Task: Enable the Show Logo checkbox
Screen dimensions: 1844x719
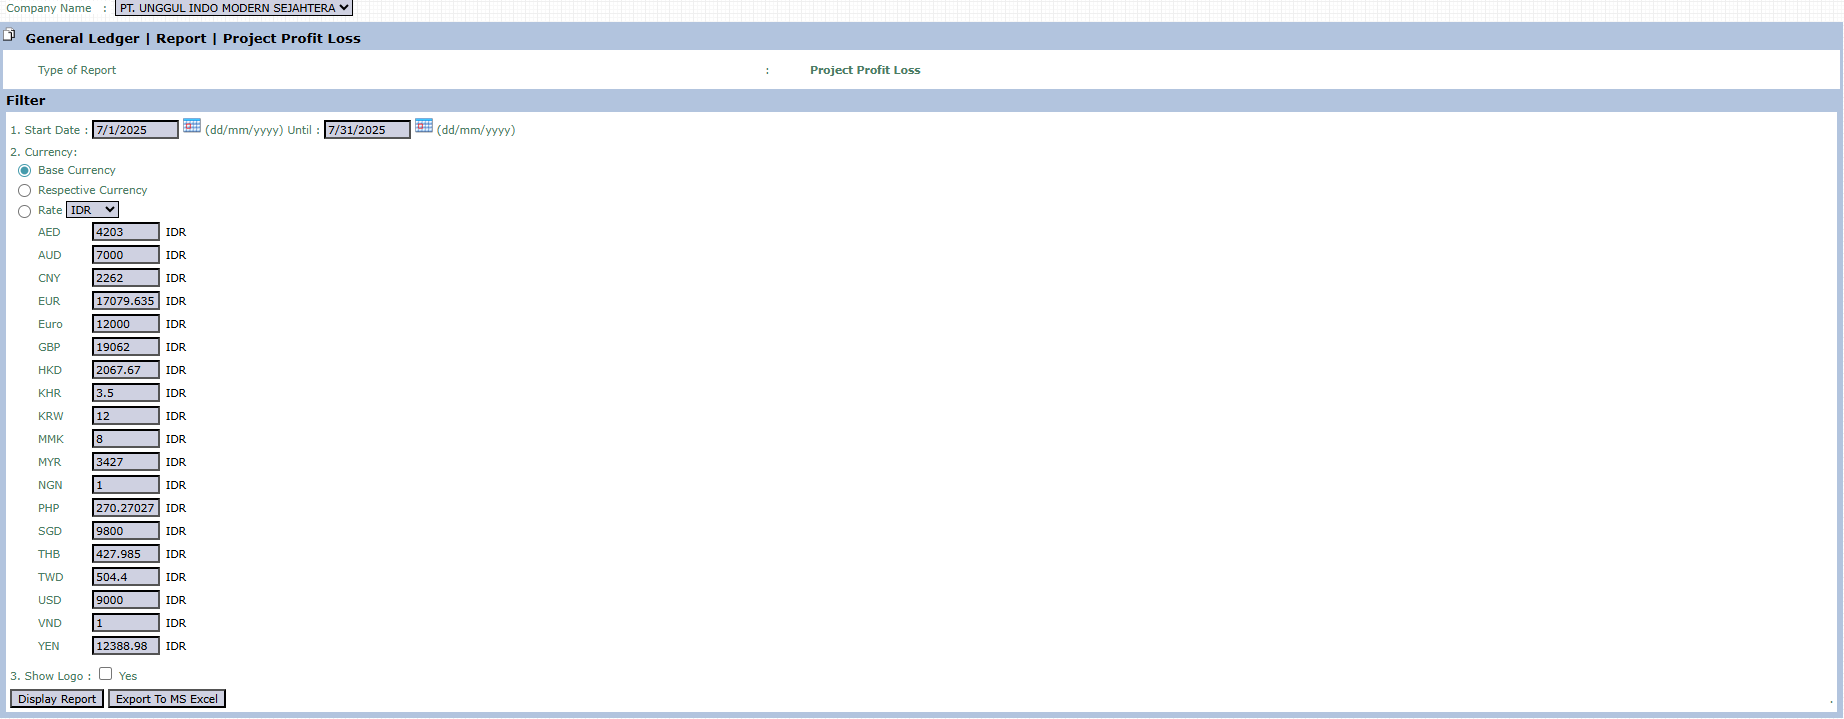Action: coord(106,674)
